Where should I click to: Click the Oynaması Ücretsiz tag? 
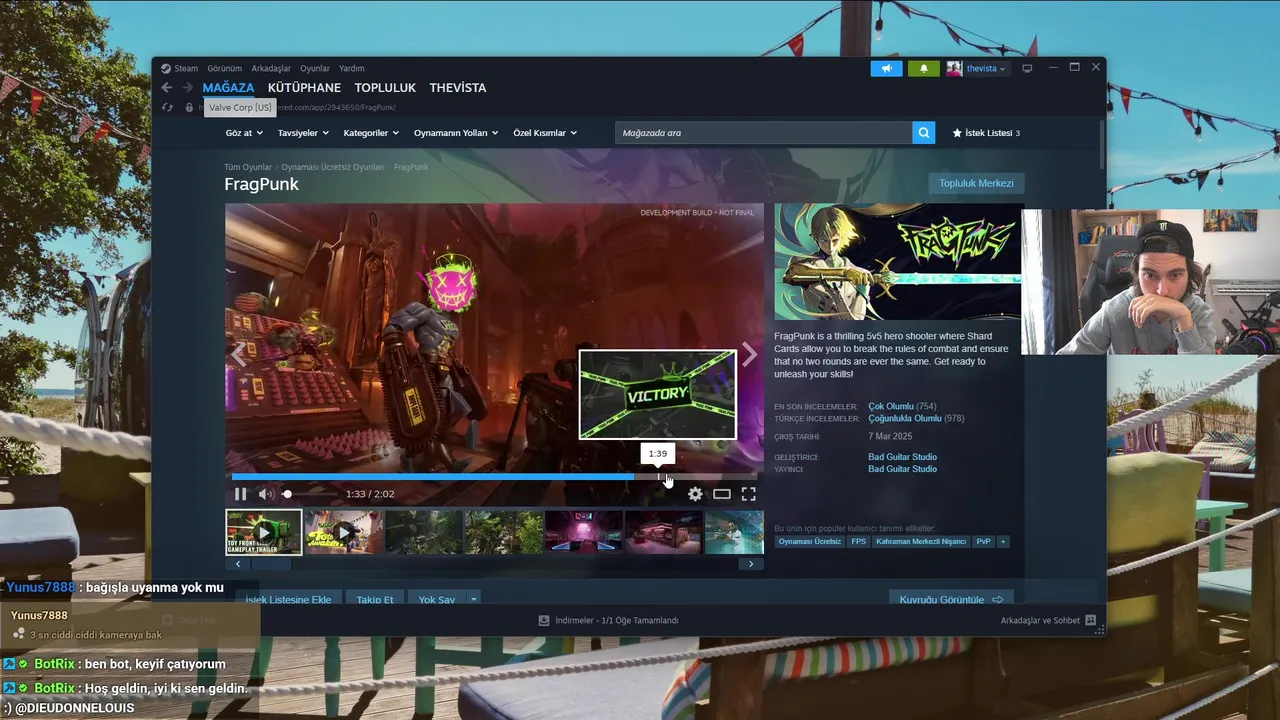coord(810,541)
